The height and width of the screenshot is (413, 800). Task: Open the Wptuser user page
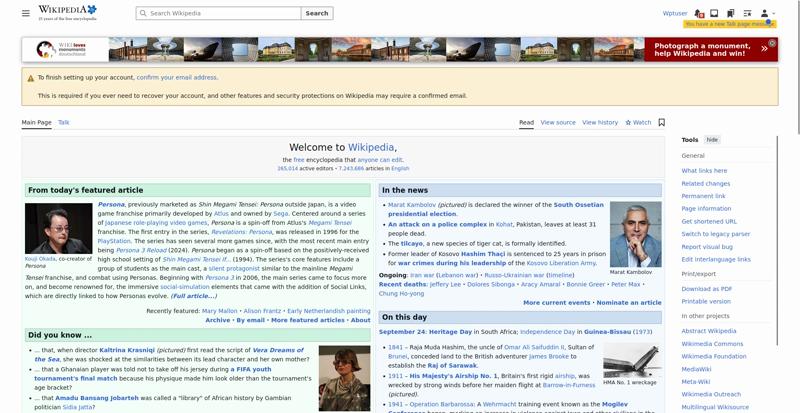674,13
